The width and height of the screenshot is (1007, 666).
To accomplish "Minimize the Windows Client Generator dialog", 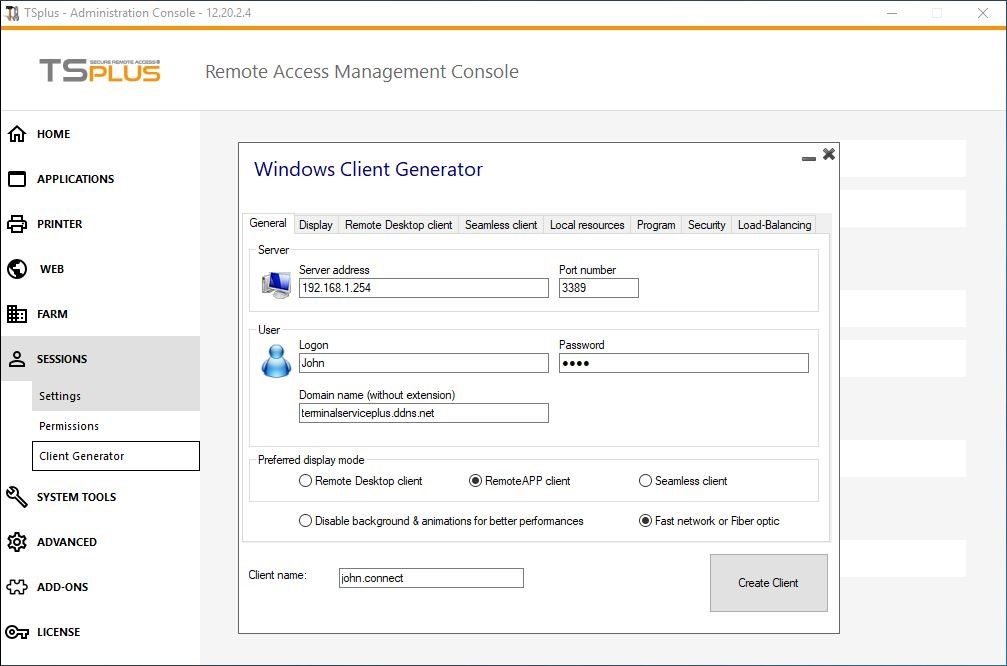I will click(809, 157).
